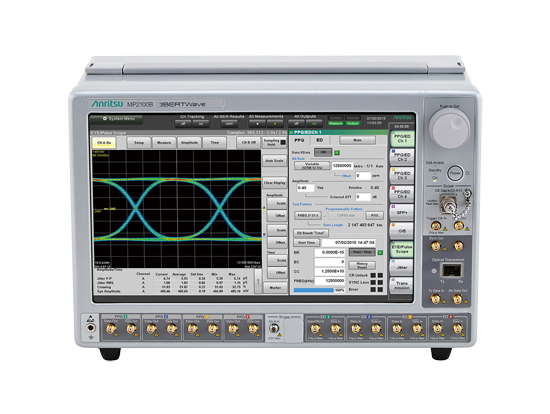Show the EYE/Pulse Scope panel
The image size is (550, 414).
402,249
